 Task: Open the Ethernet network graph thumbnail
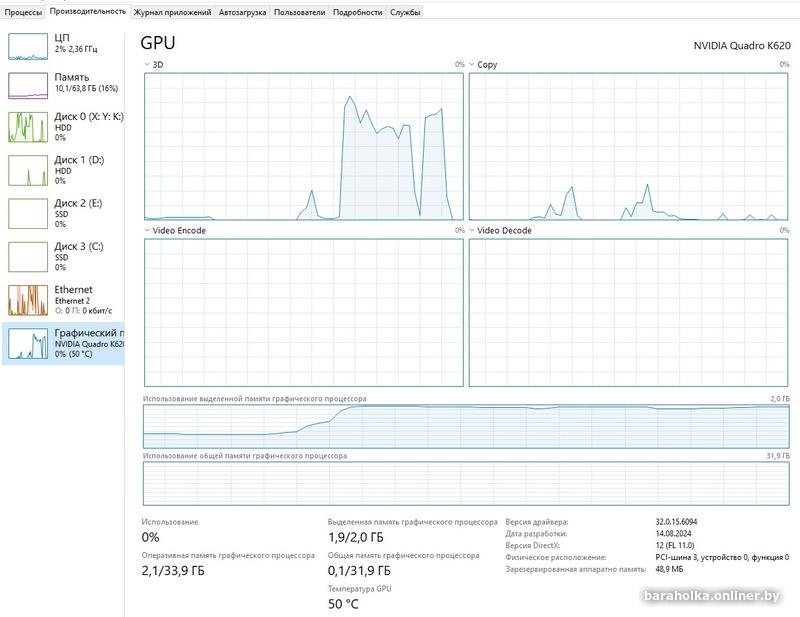pos(28,300)
